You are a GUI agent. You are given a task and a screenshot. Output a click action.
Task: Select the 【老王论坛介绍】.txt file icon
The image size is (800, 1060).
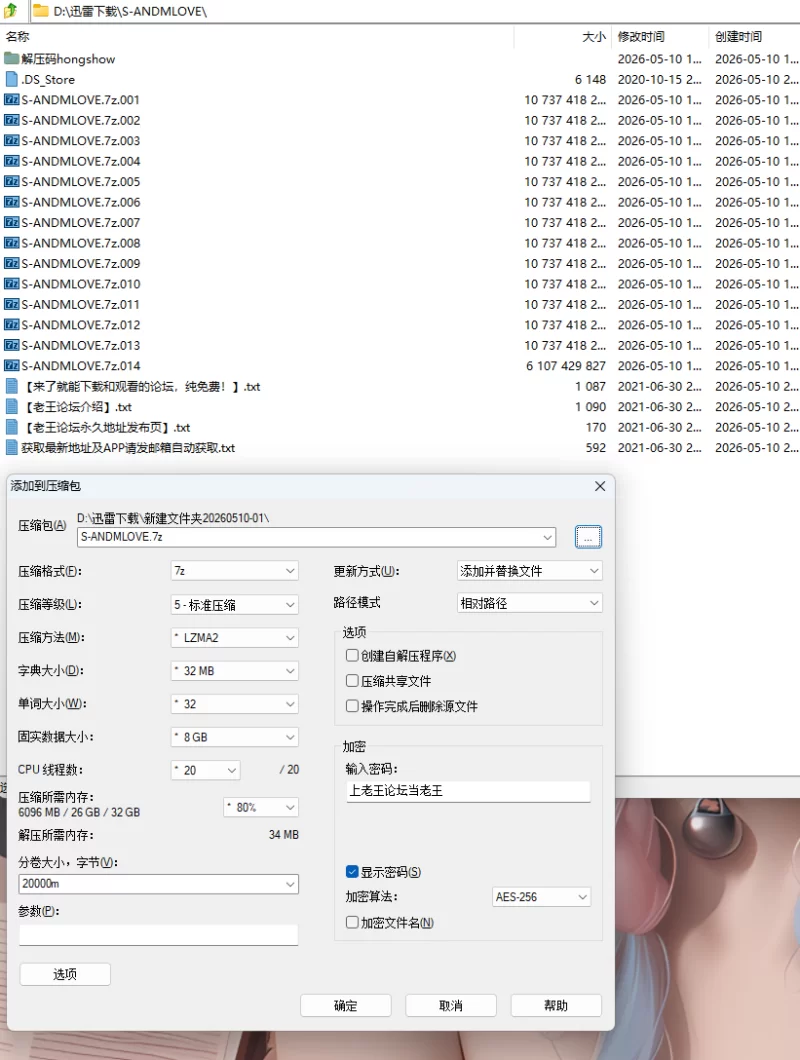point(11,406)
